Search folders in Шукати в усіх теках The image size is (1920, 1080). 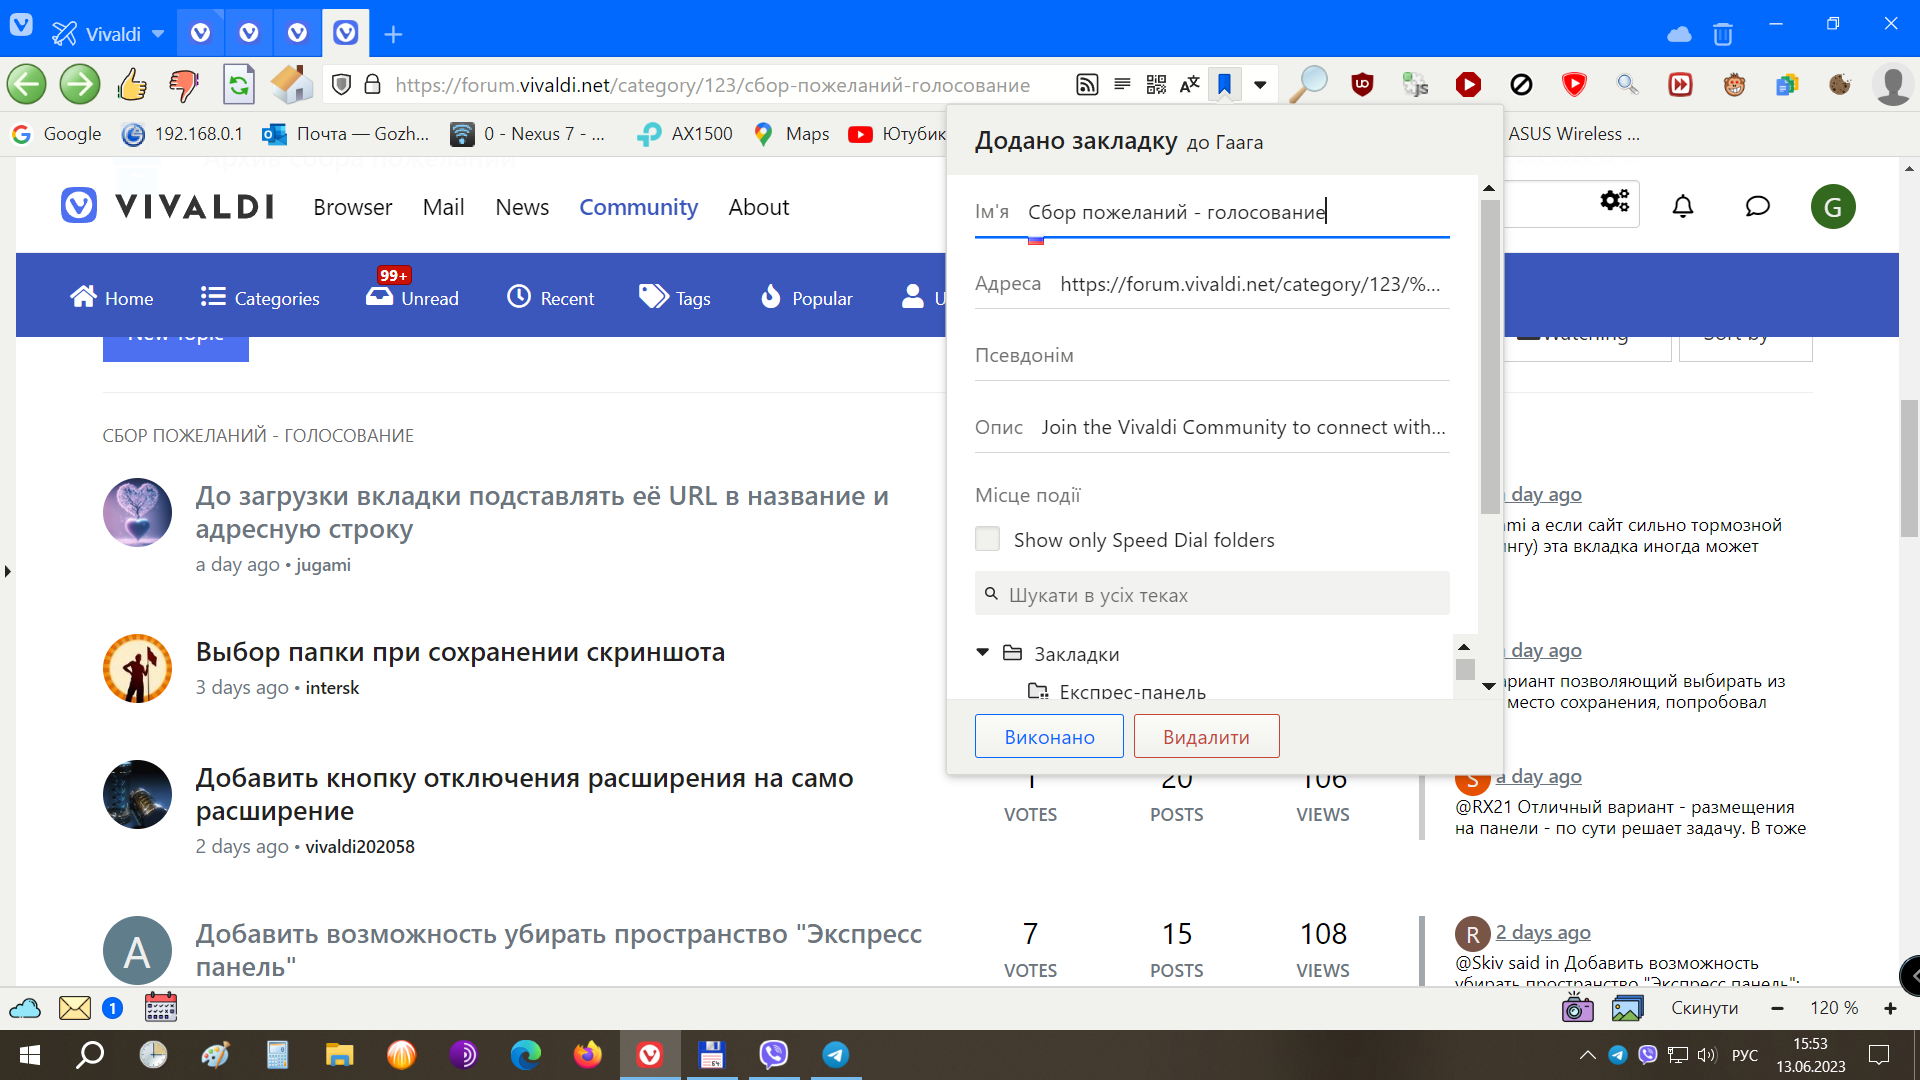1212,594
